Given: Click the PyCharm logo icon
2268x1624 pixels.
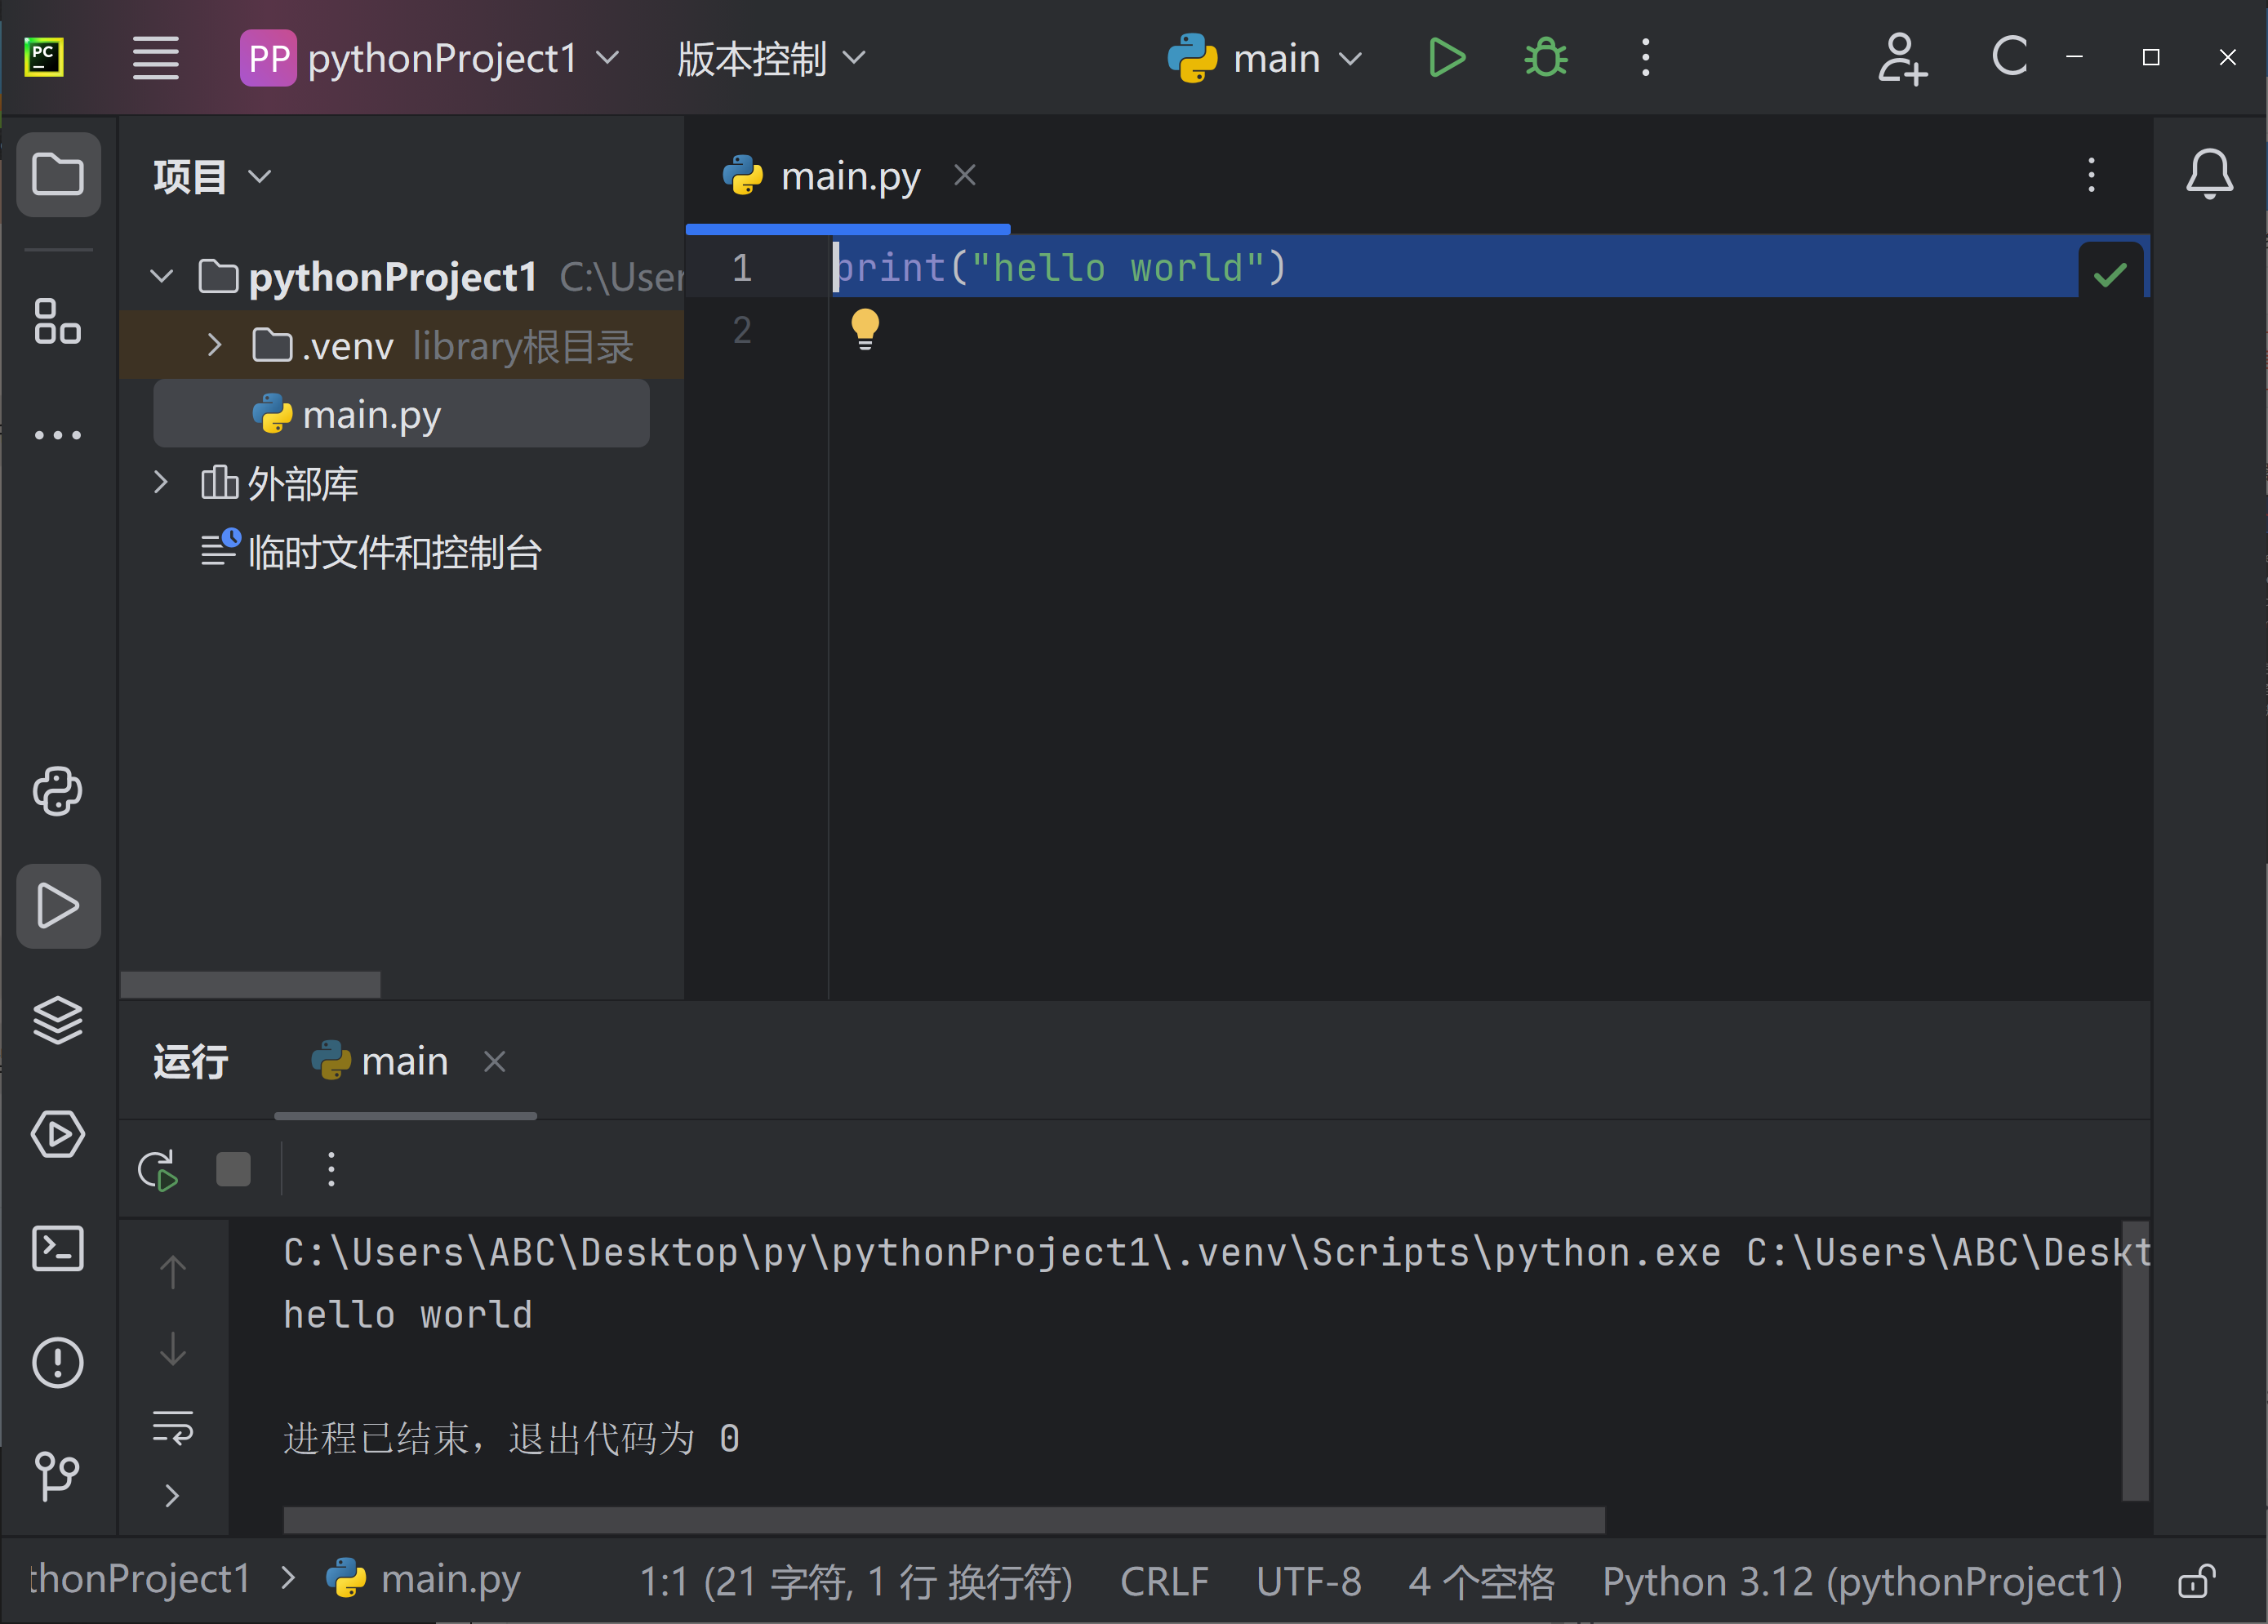Looking at the screenshot, I should 44,58.
